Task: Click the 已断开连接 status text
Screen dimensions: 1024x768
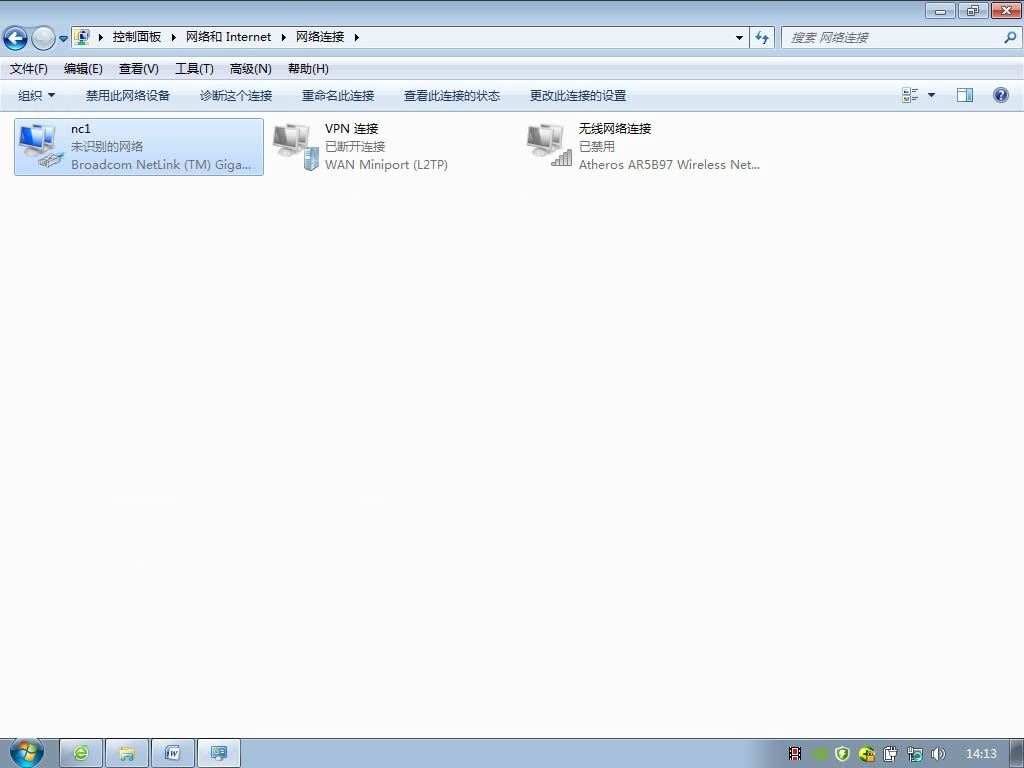Action: [355, 146]
